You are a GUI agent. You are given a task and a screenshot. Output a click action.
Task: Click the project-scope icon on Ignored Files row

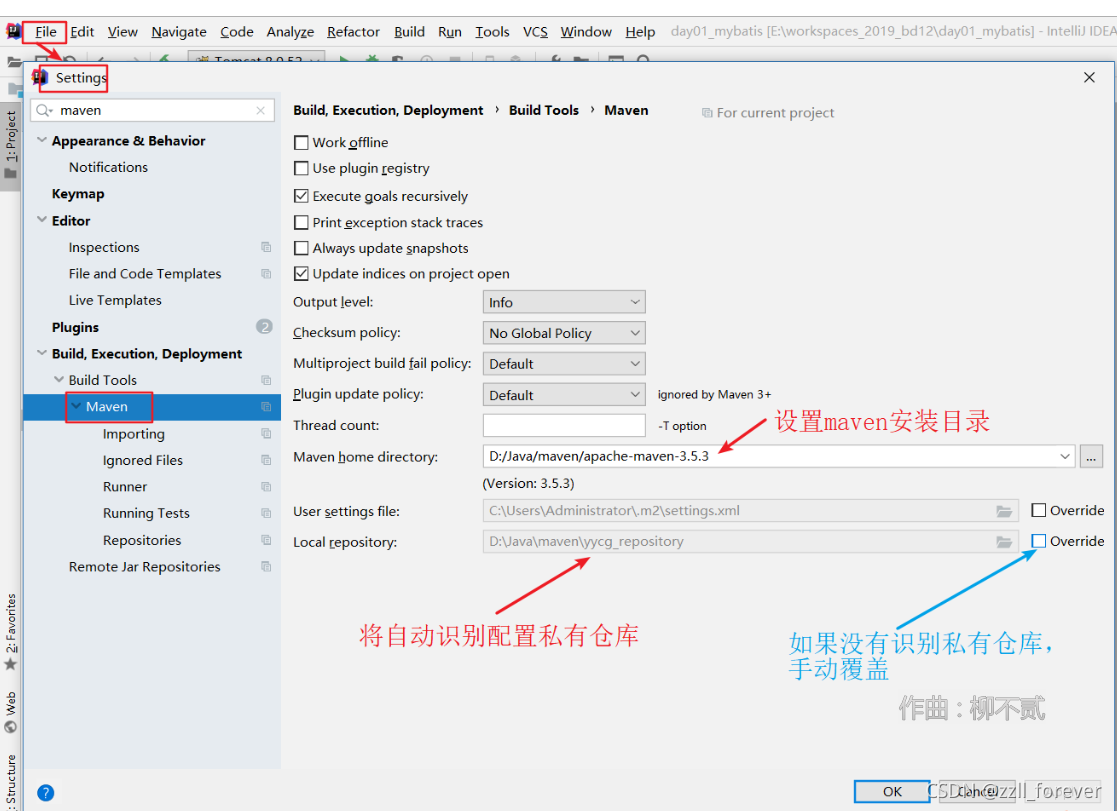tap(266, 460)
